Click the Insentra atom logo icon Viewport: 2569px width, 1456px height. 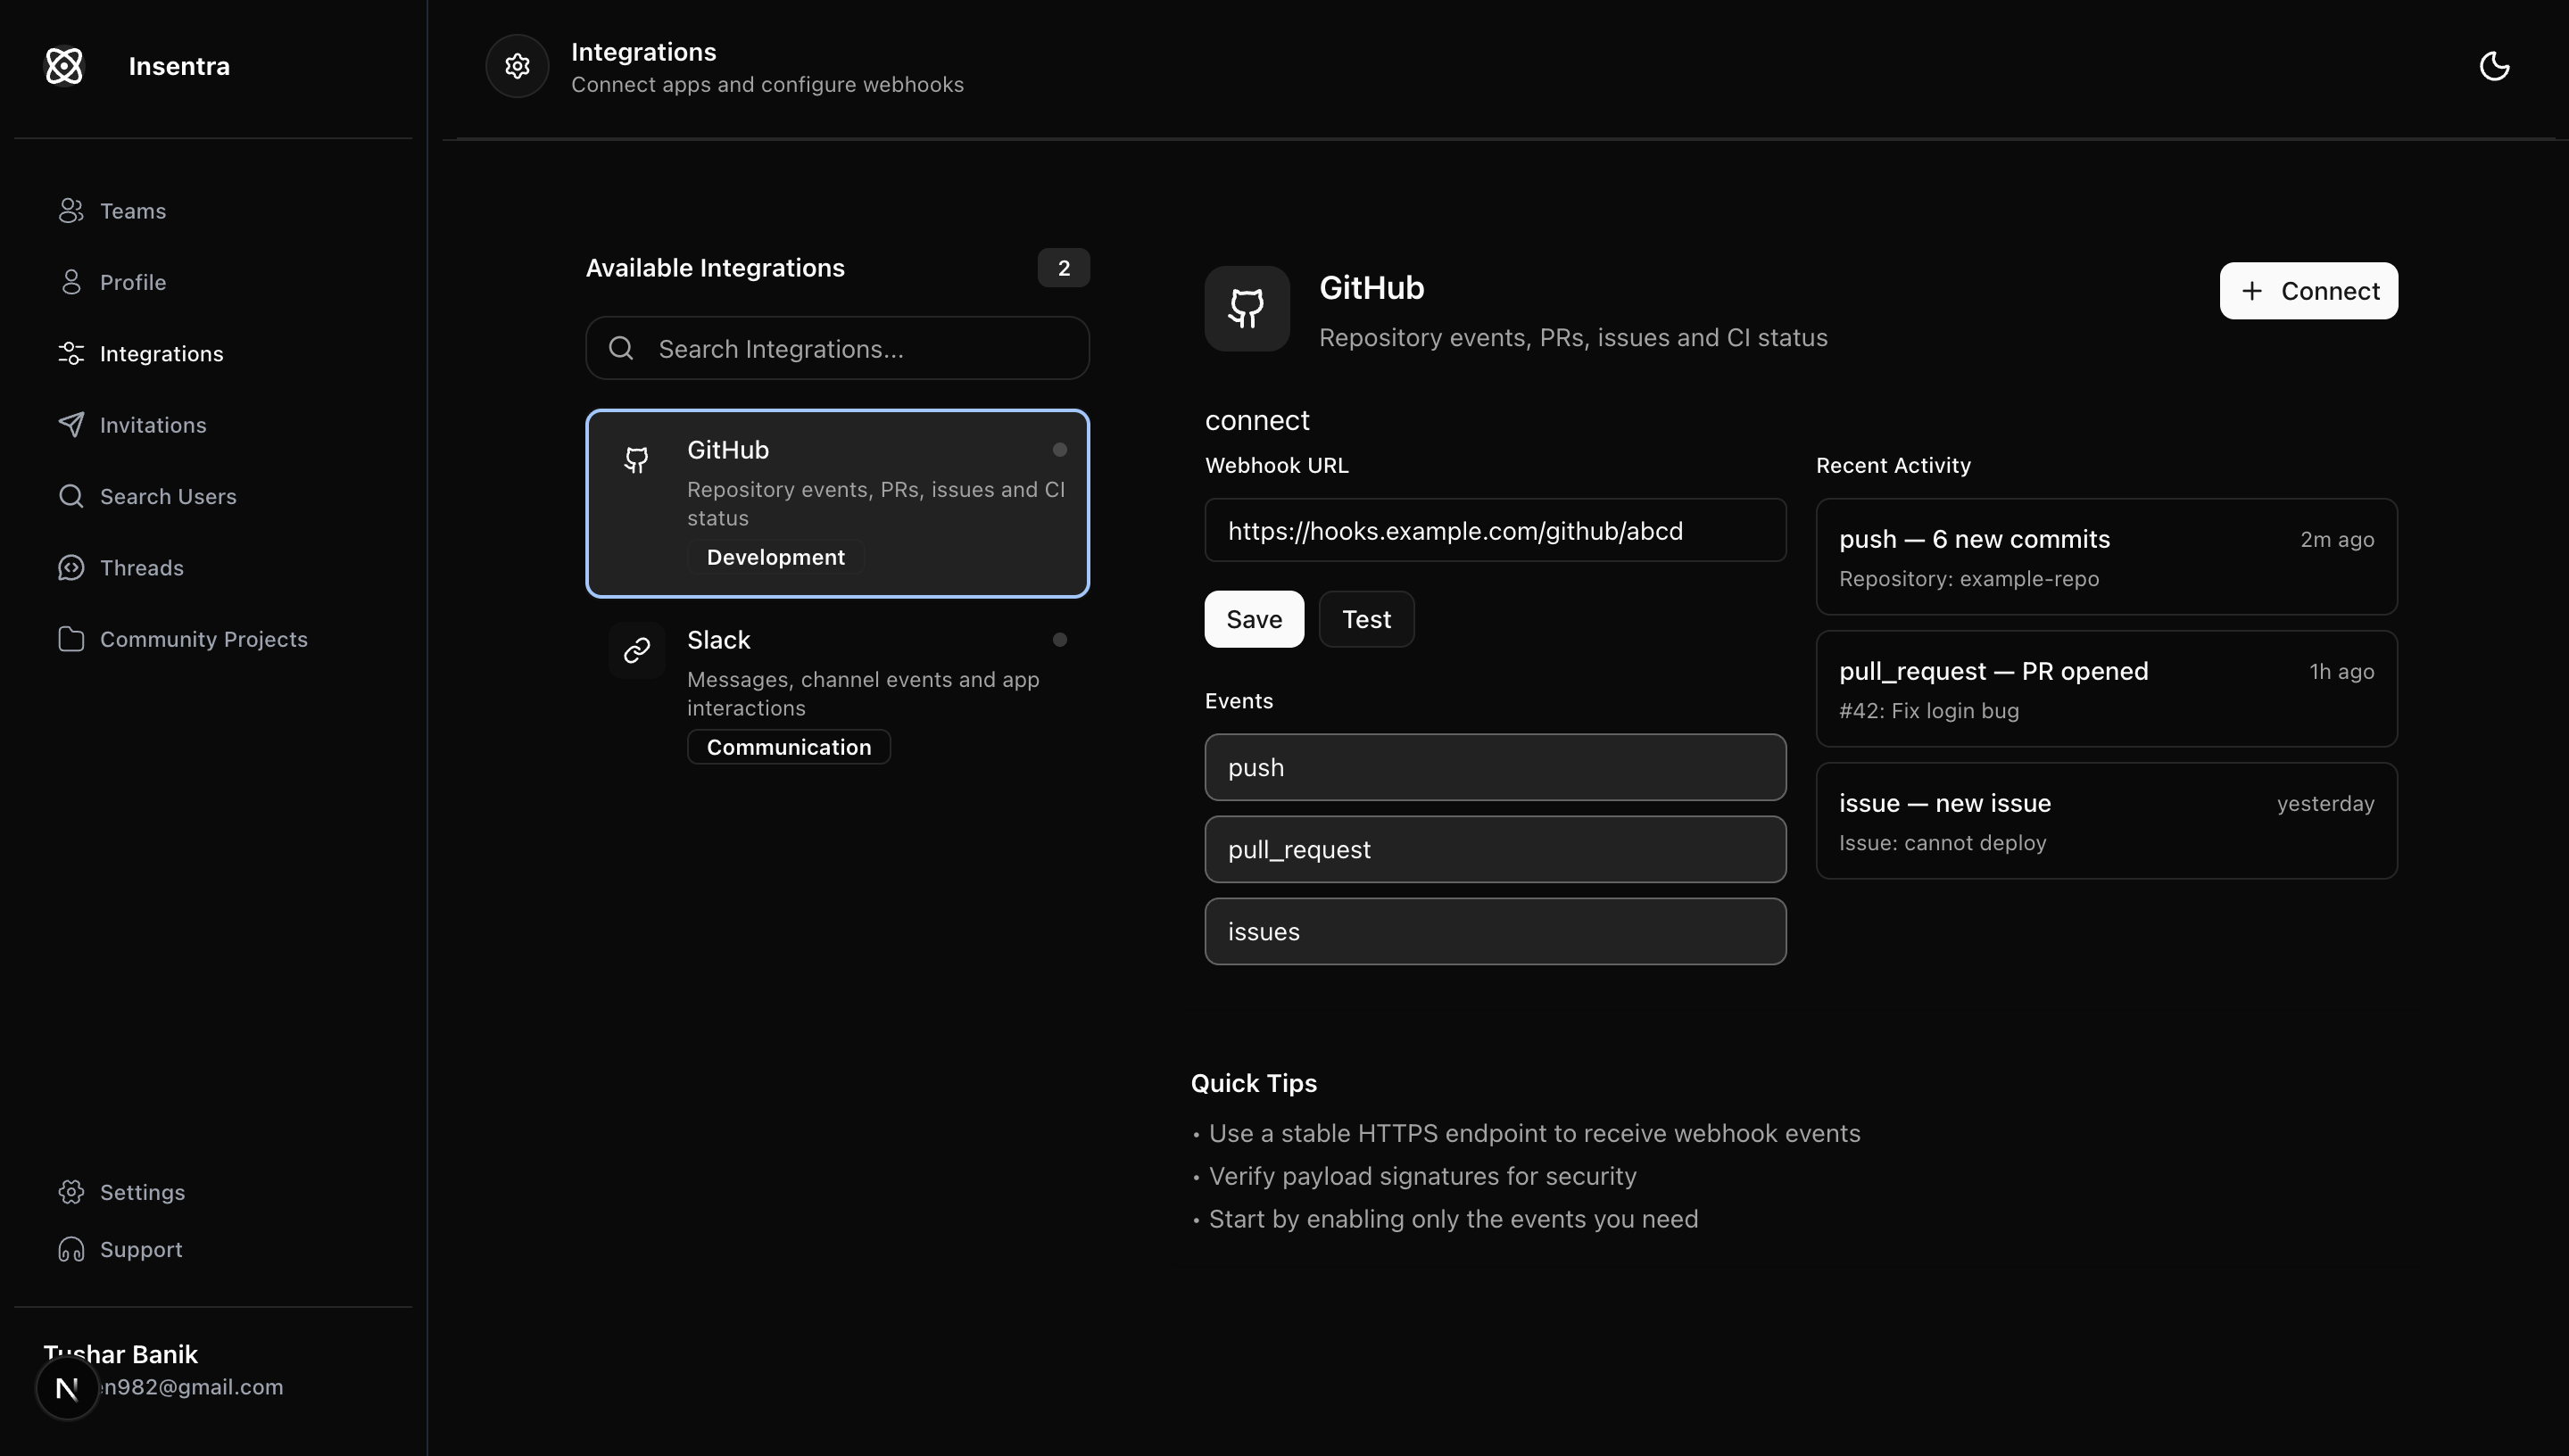tap(64, 66)
